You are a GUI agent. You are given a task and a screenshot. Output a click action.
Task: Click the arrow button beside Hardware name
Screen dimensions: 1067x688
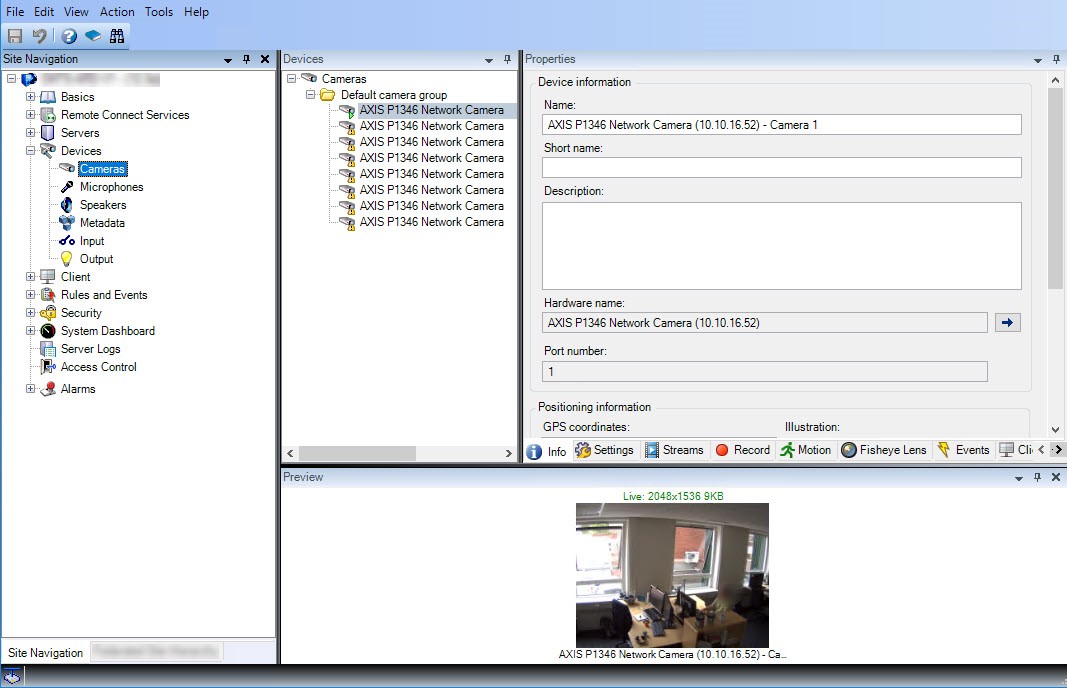coord(1008,322)
